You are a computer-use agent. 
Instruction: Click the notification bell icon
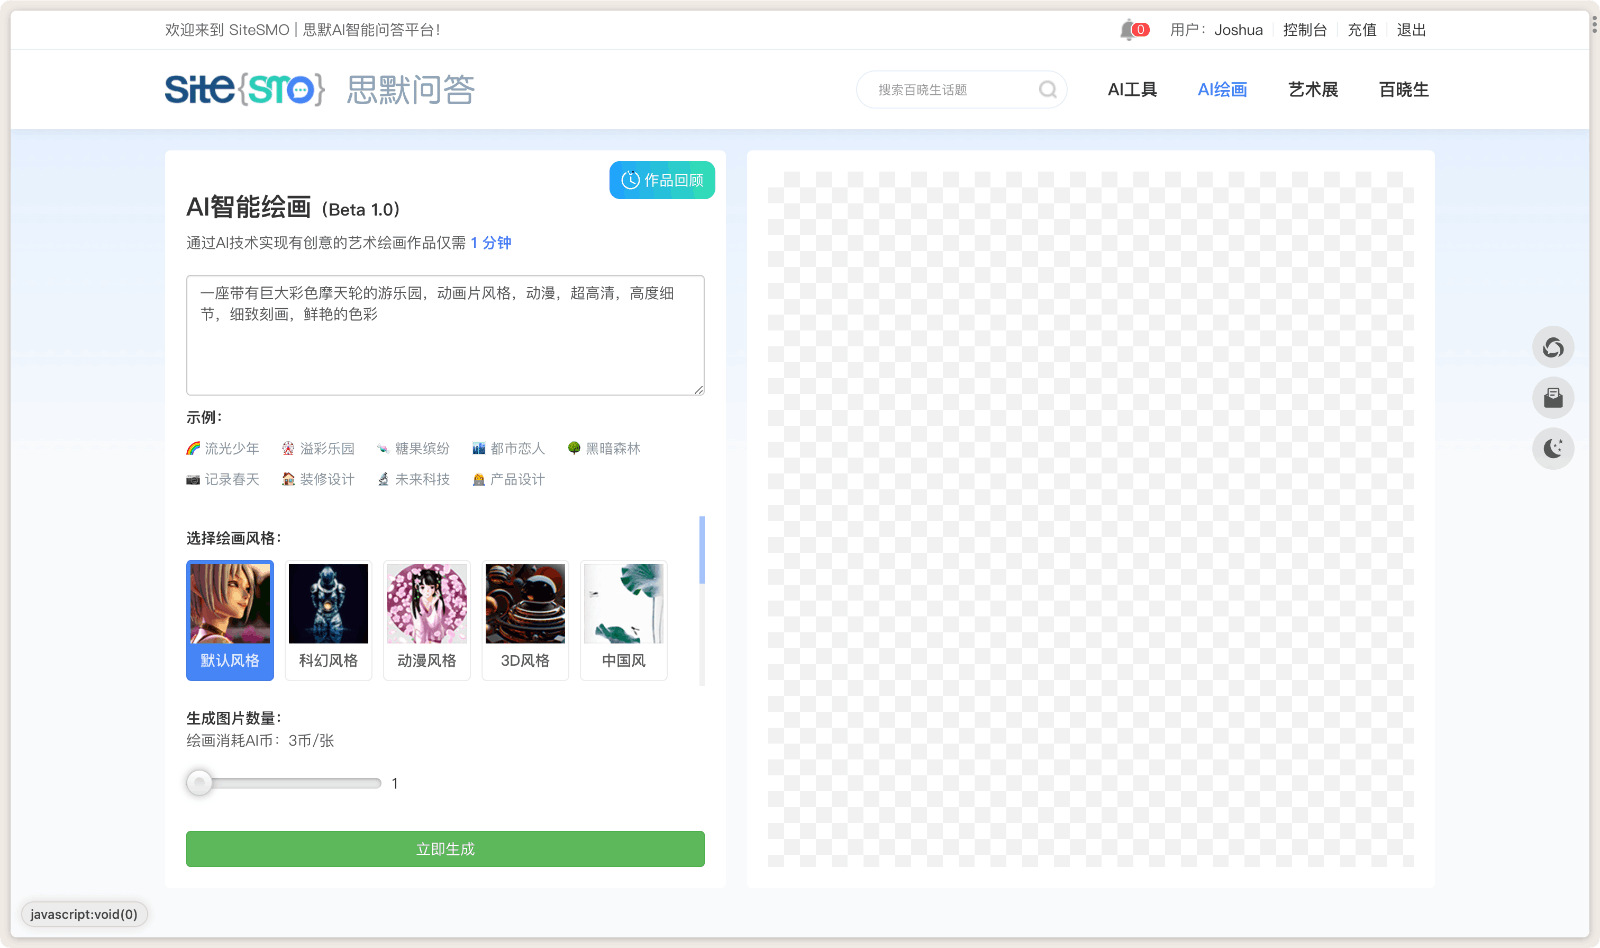tap(1128, 29)
